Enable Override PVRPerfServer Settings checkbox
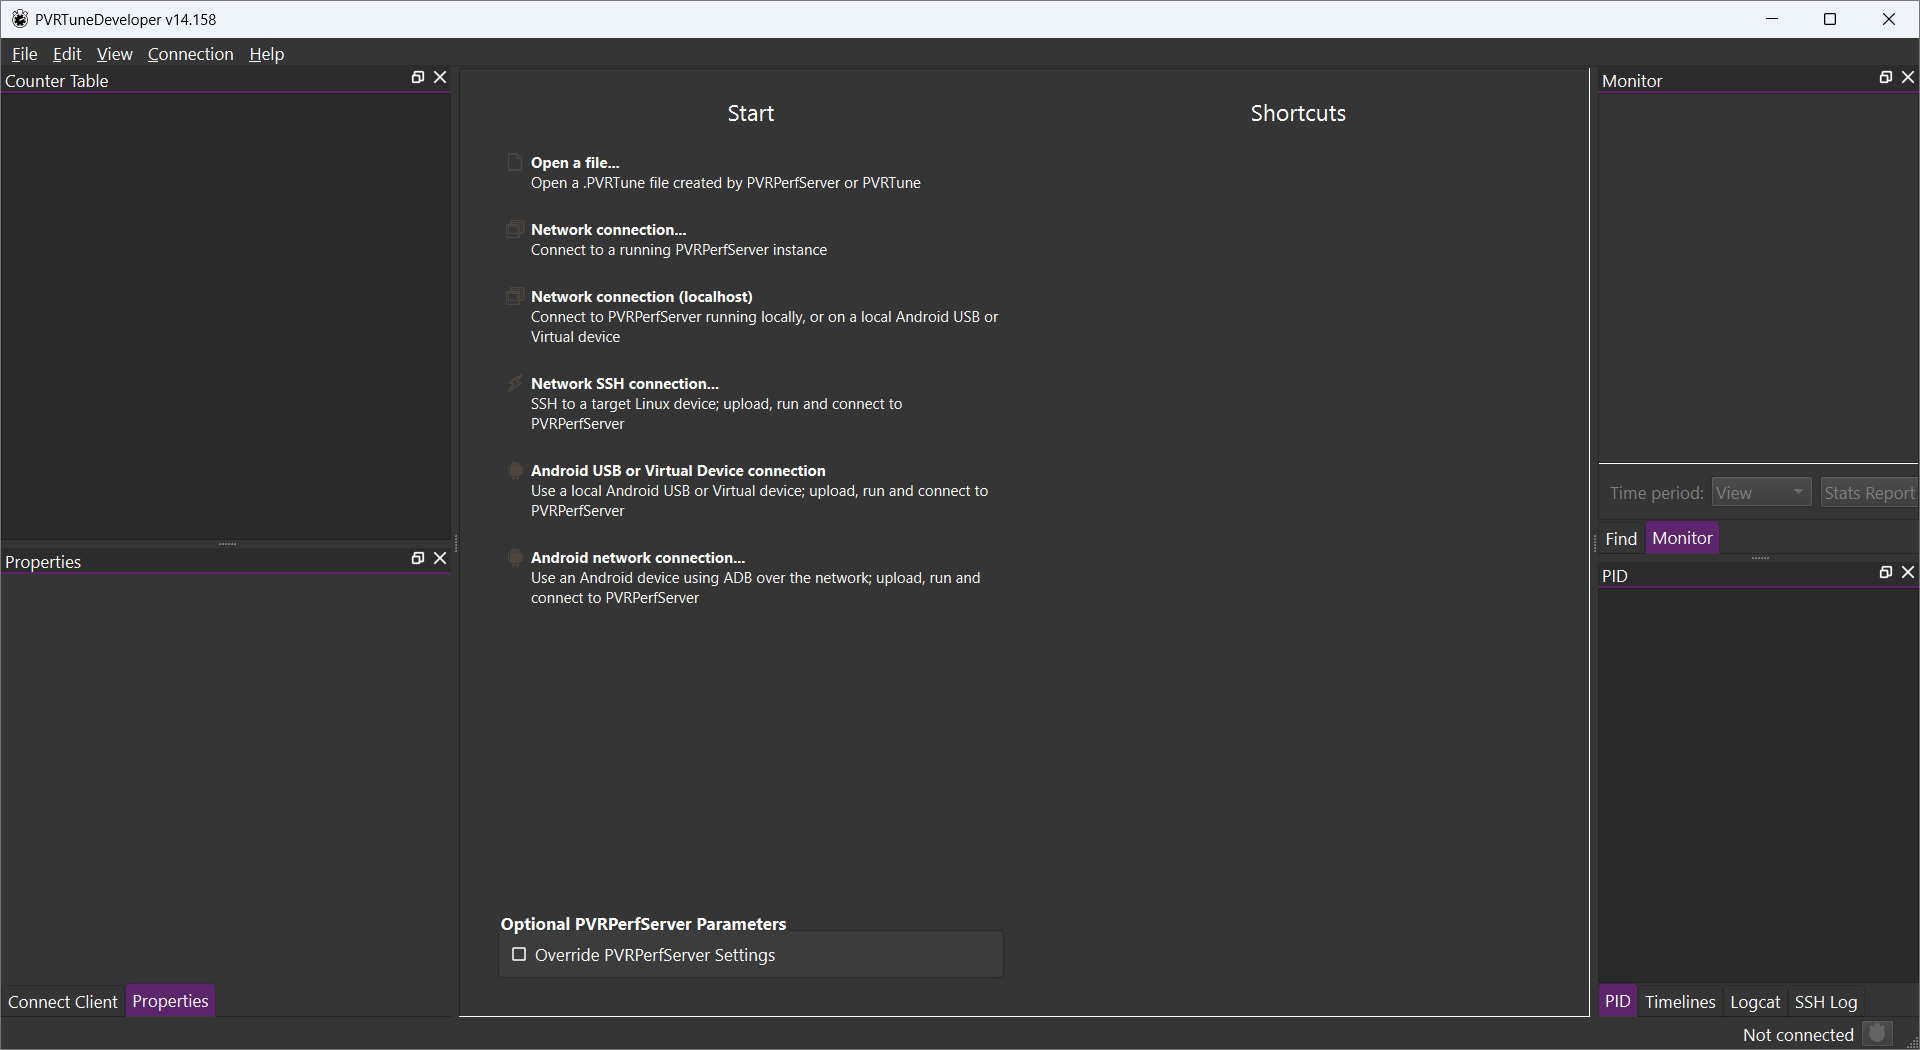1920x1050 pixels. pyautogui.click(x=519, y=955)
